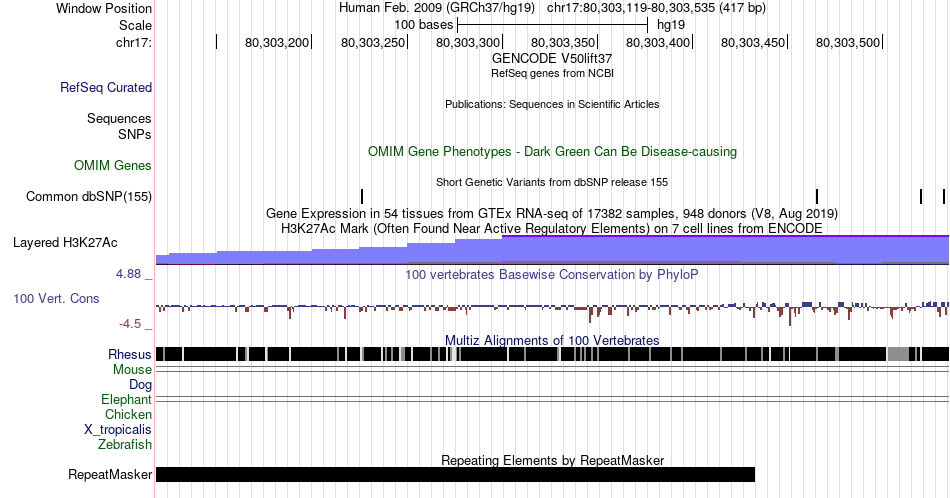950x498 pixels.
Task: Select the Dog species label
Action: (x=141, y=385)
